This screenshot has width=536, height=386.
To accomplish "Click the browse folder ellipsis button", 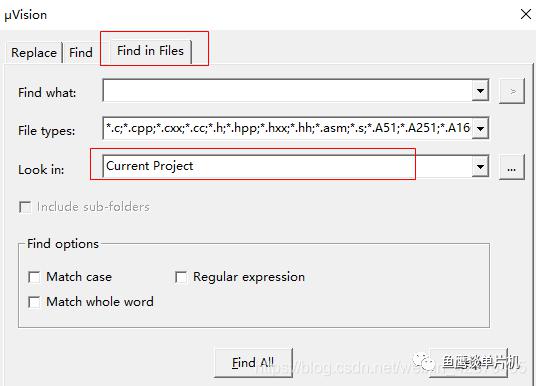I will (512, 167).
